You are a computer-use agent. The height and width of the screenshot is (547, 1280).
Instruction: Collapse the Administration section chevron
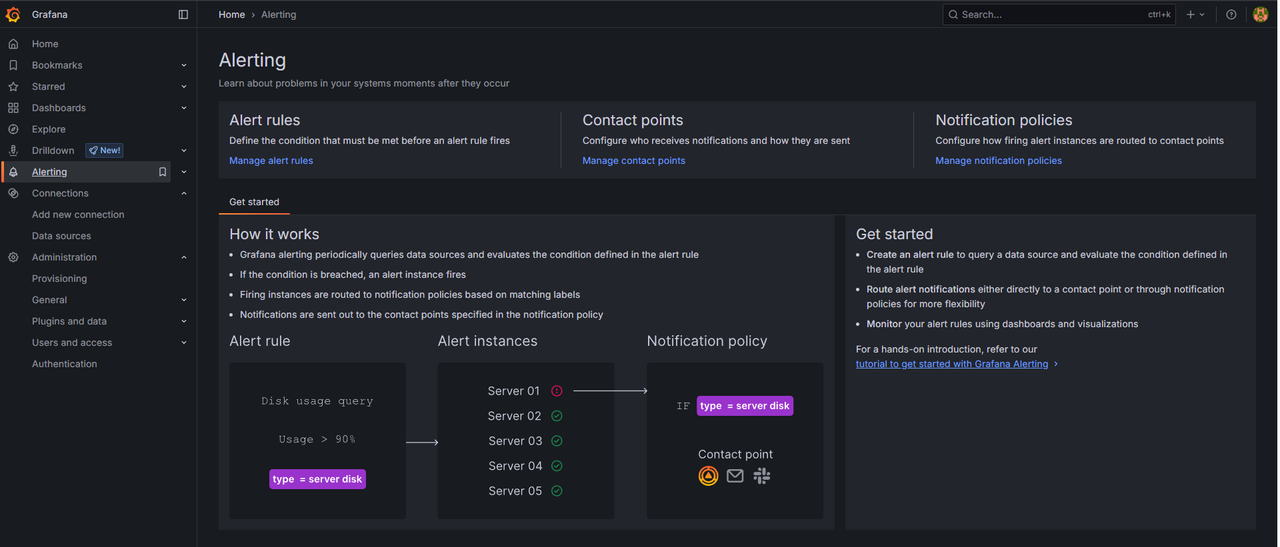(x=184, y=257)
